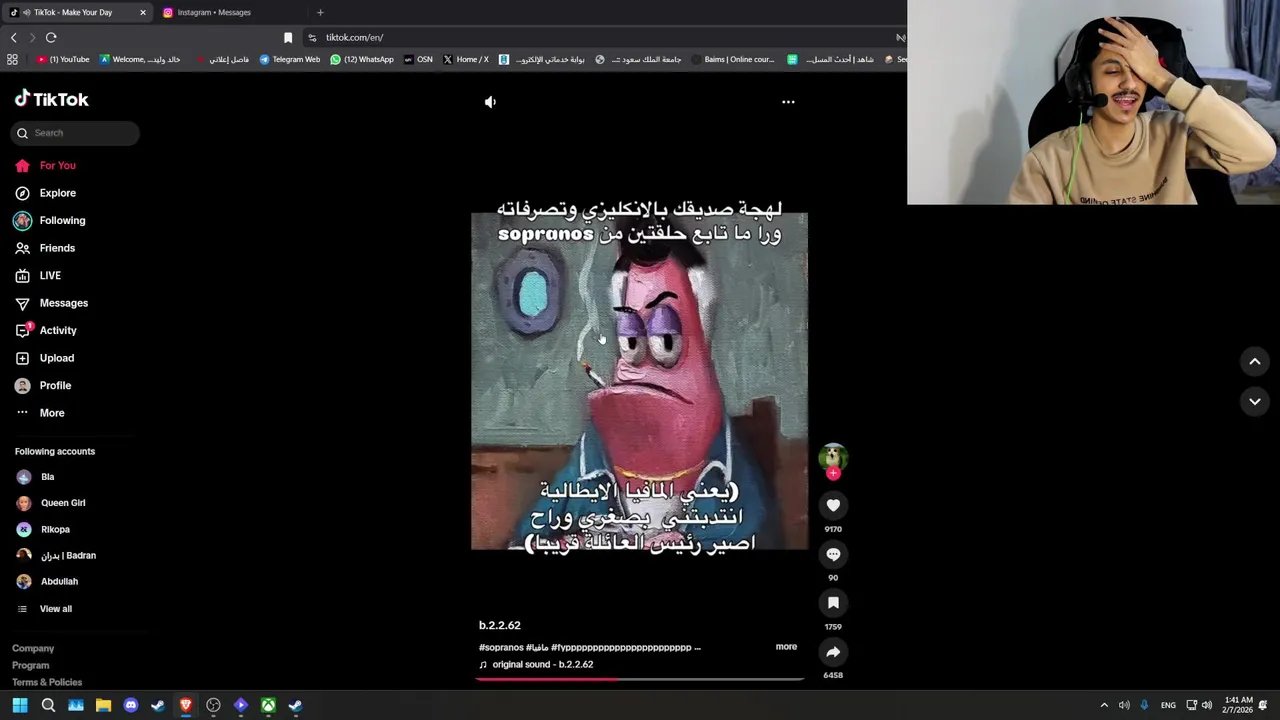Screen dimensions: 1280x720
Task: Click the TikTok search field
Action: pos(76,133)
